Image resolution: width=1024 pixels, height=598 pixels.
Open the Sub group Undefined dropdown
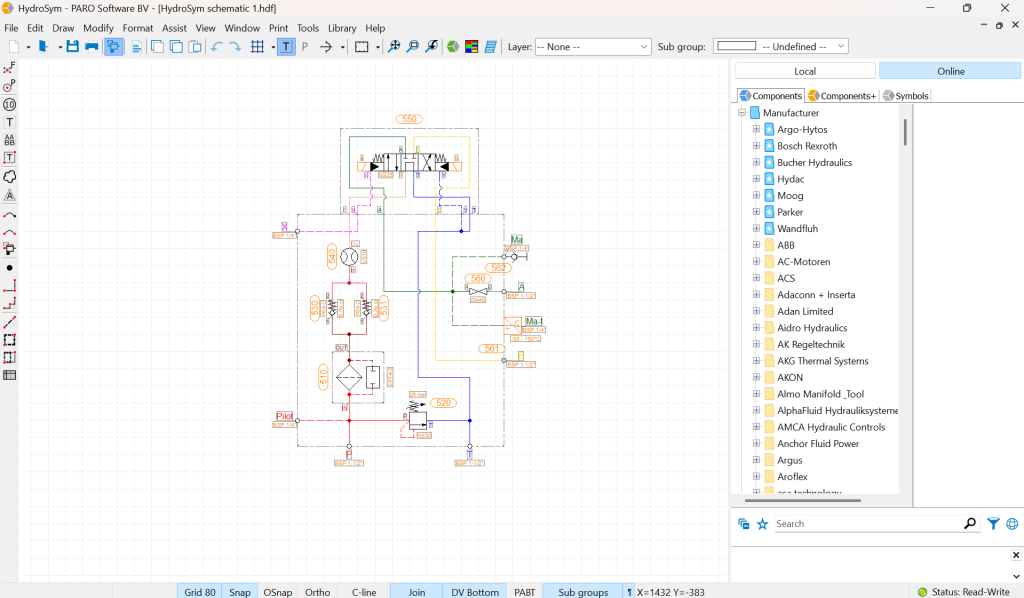point(780,46)
